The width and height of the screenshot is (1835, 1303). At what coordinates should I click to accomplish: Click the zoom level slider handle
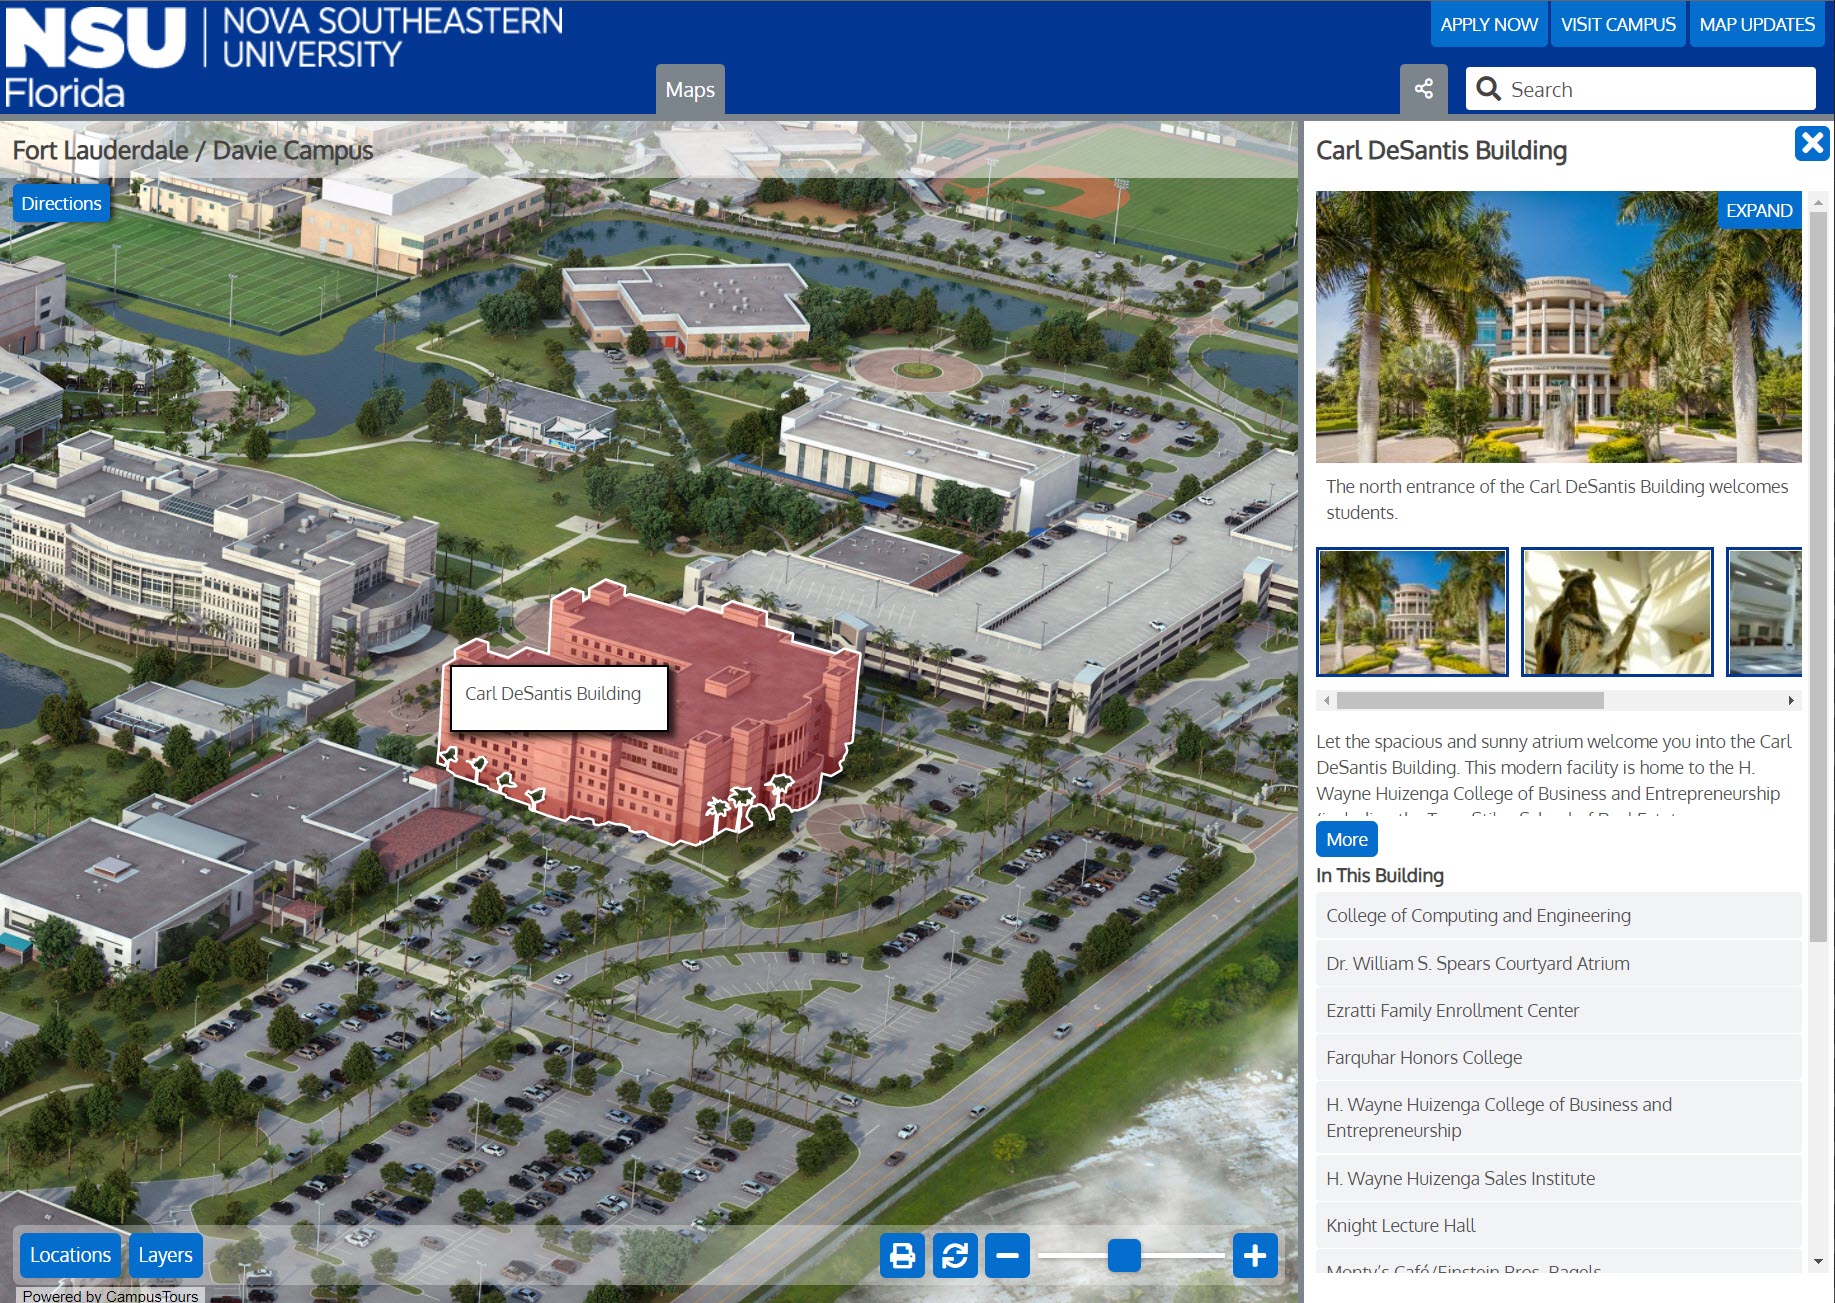(1124, 1255)
